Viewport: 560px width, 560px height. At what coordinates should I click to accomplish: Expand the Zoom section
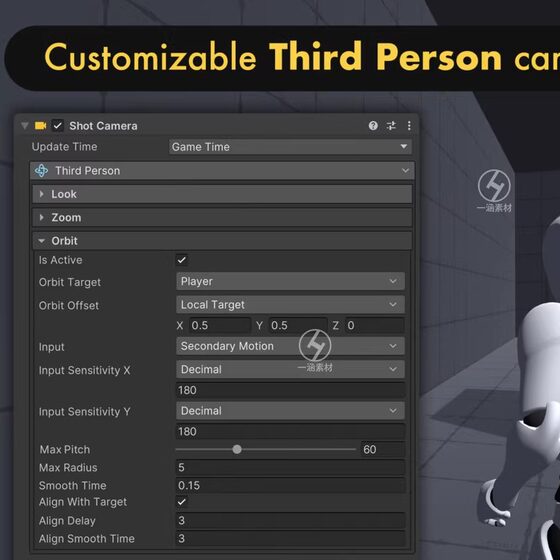[x=222, y=218]
